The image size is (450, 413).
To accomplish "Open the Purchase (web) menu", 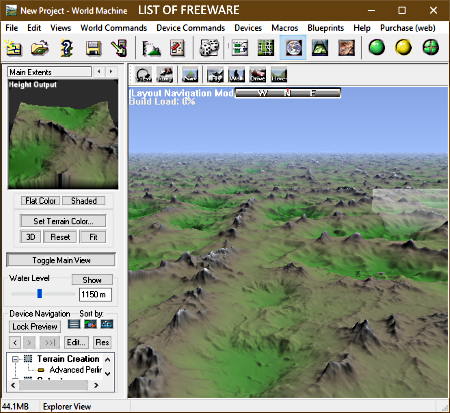I will [408, 28].
